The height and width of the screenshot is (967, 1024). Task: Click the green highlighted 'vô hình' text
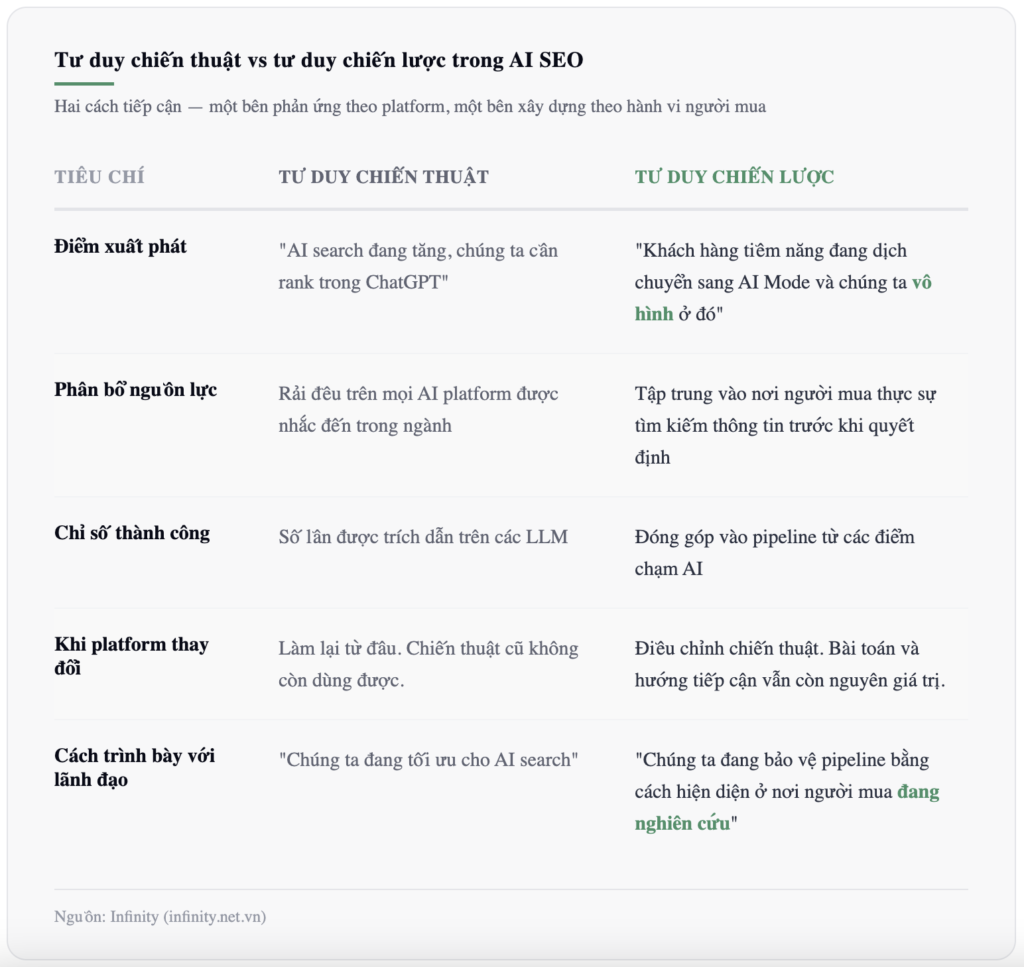[921, 282]
